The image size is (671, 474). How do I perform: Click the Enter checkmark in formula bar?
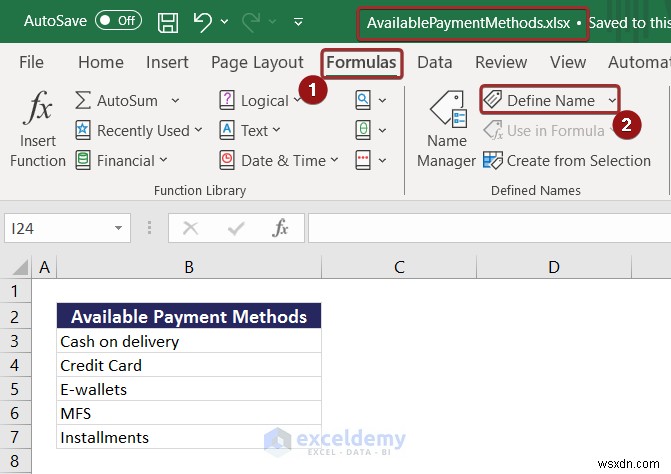coord(236,228)
